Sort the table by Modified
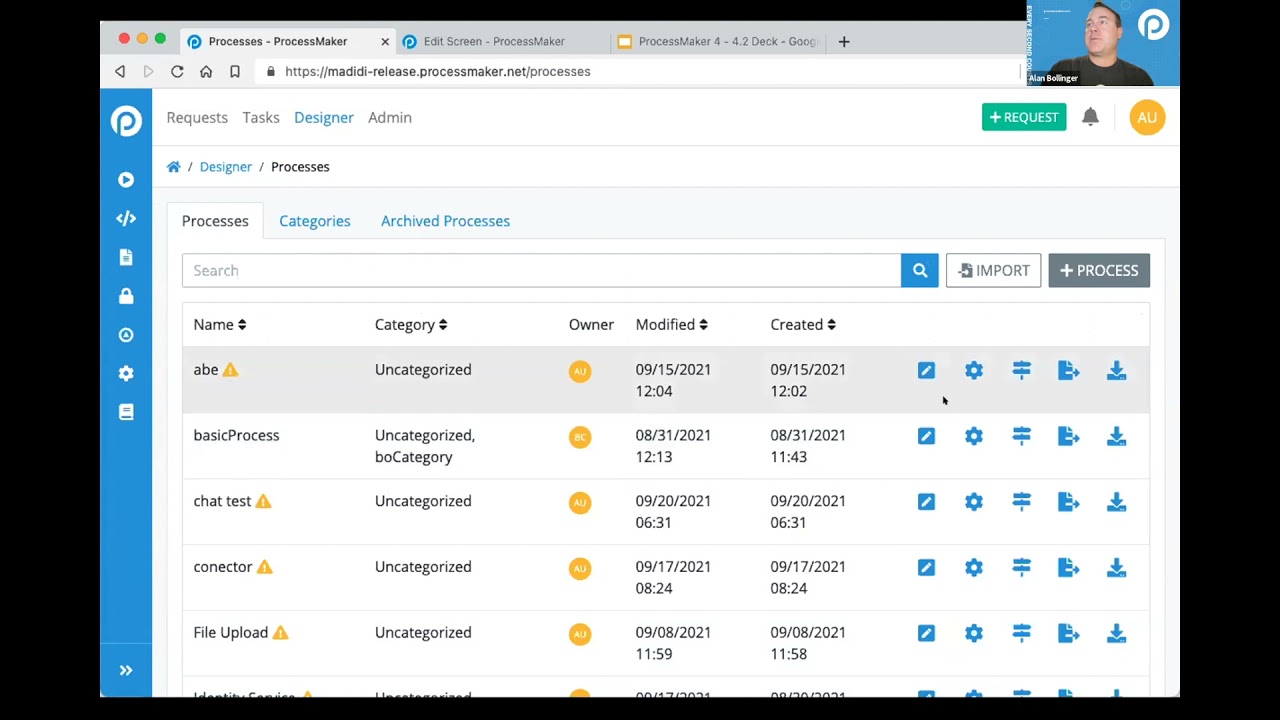 click(x=672, y=325)
